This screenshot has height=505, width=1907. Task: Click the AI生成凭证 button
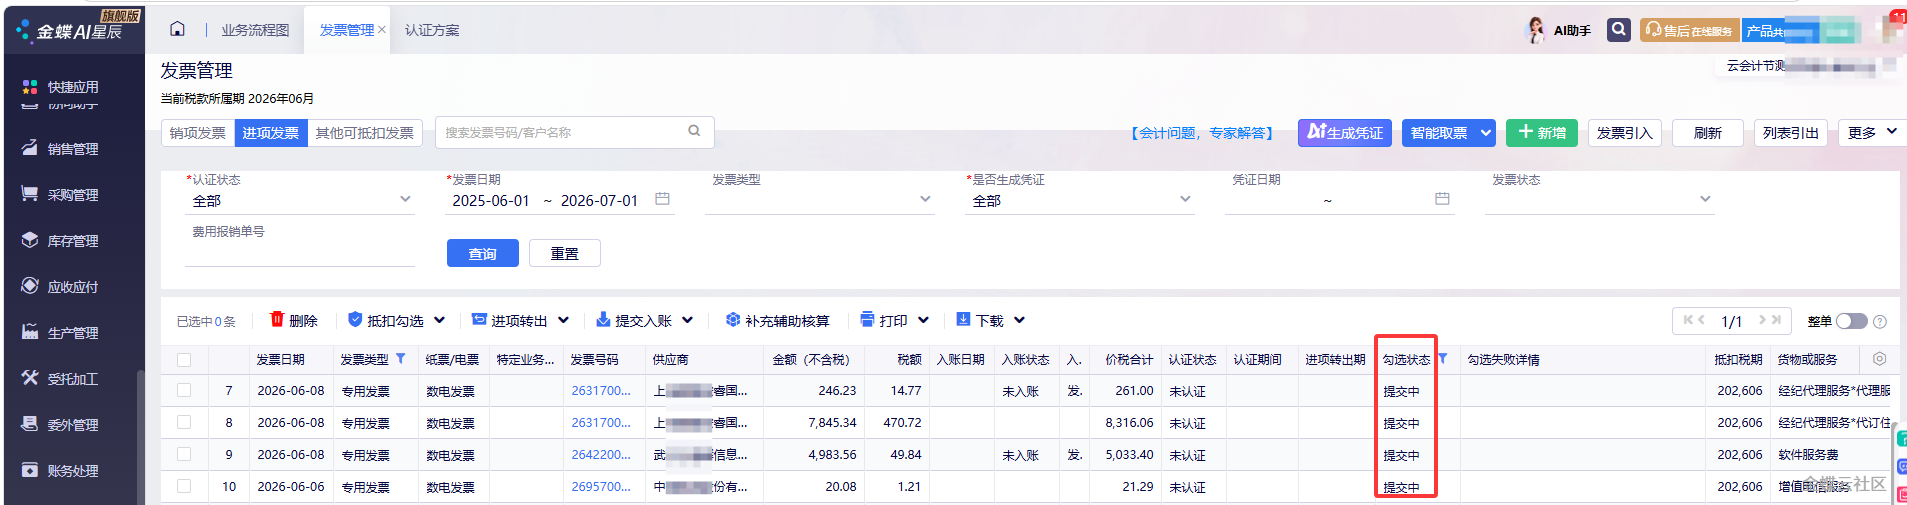(x=1345, y=132)
